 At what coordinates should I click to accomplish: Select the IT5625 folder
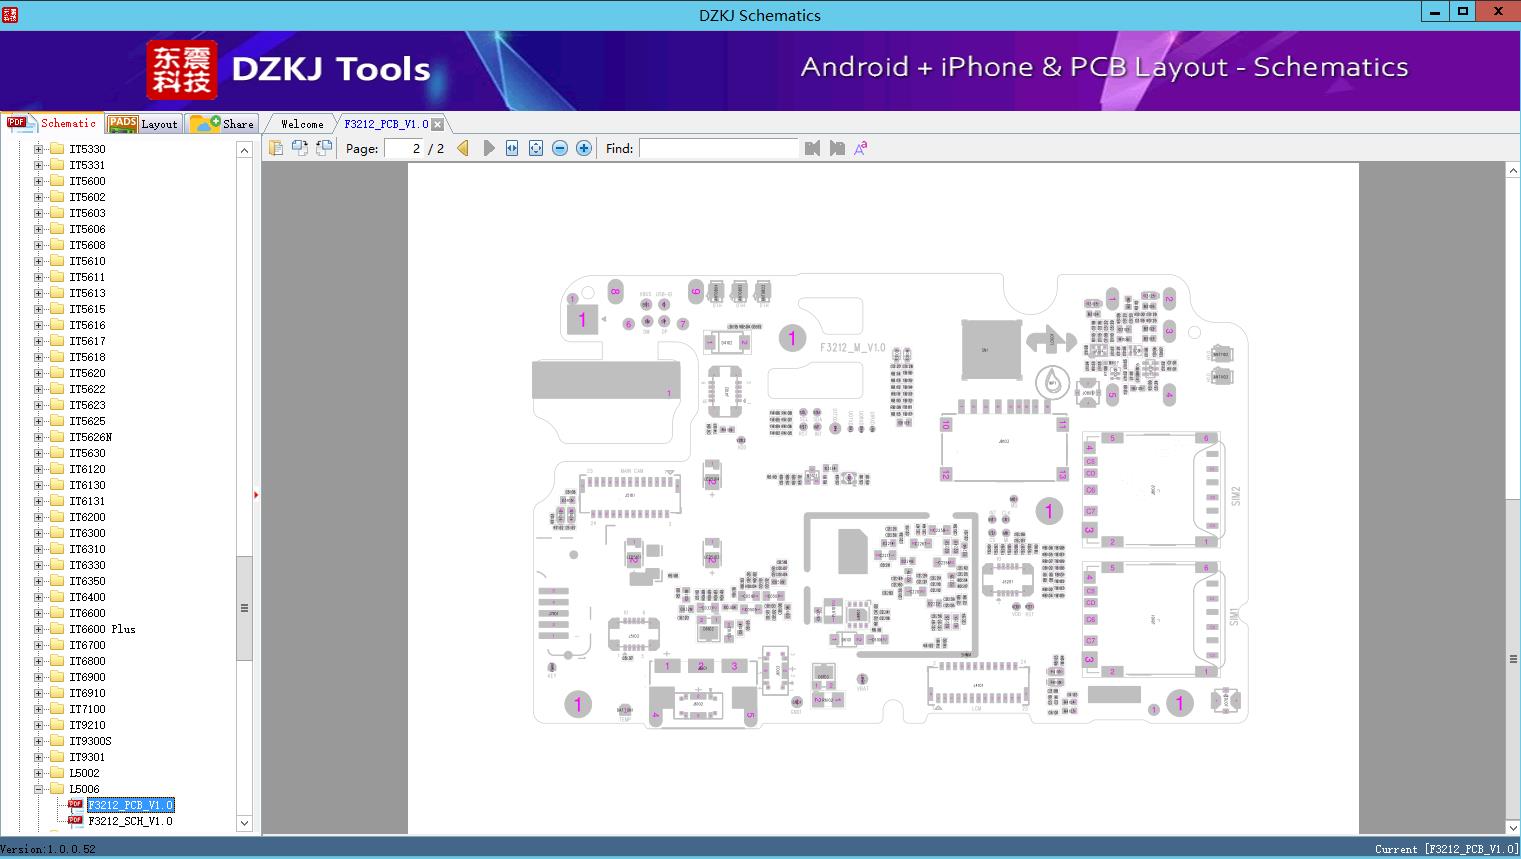87,421
